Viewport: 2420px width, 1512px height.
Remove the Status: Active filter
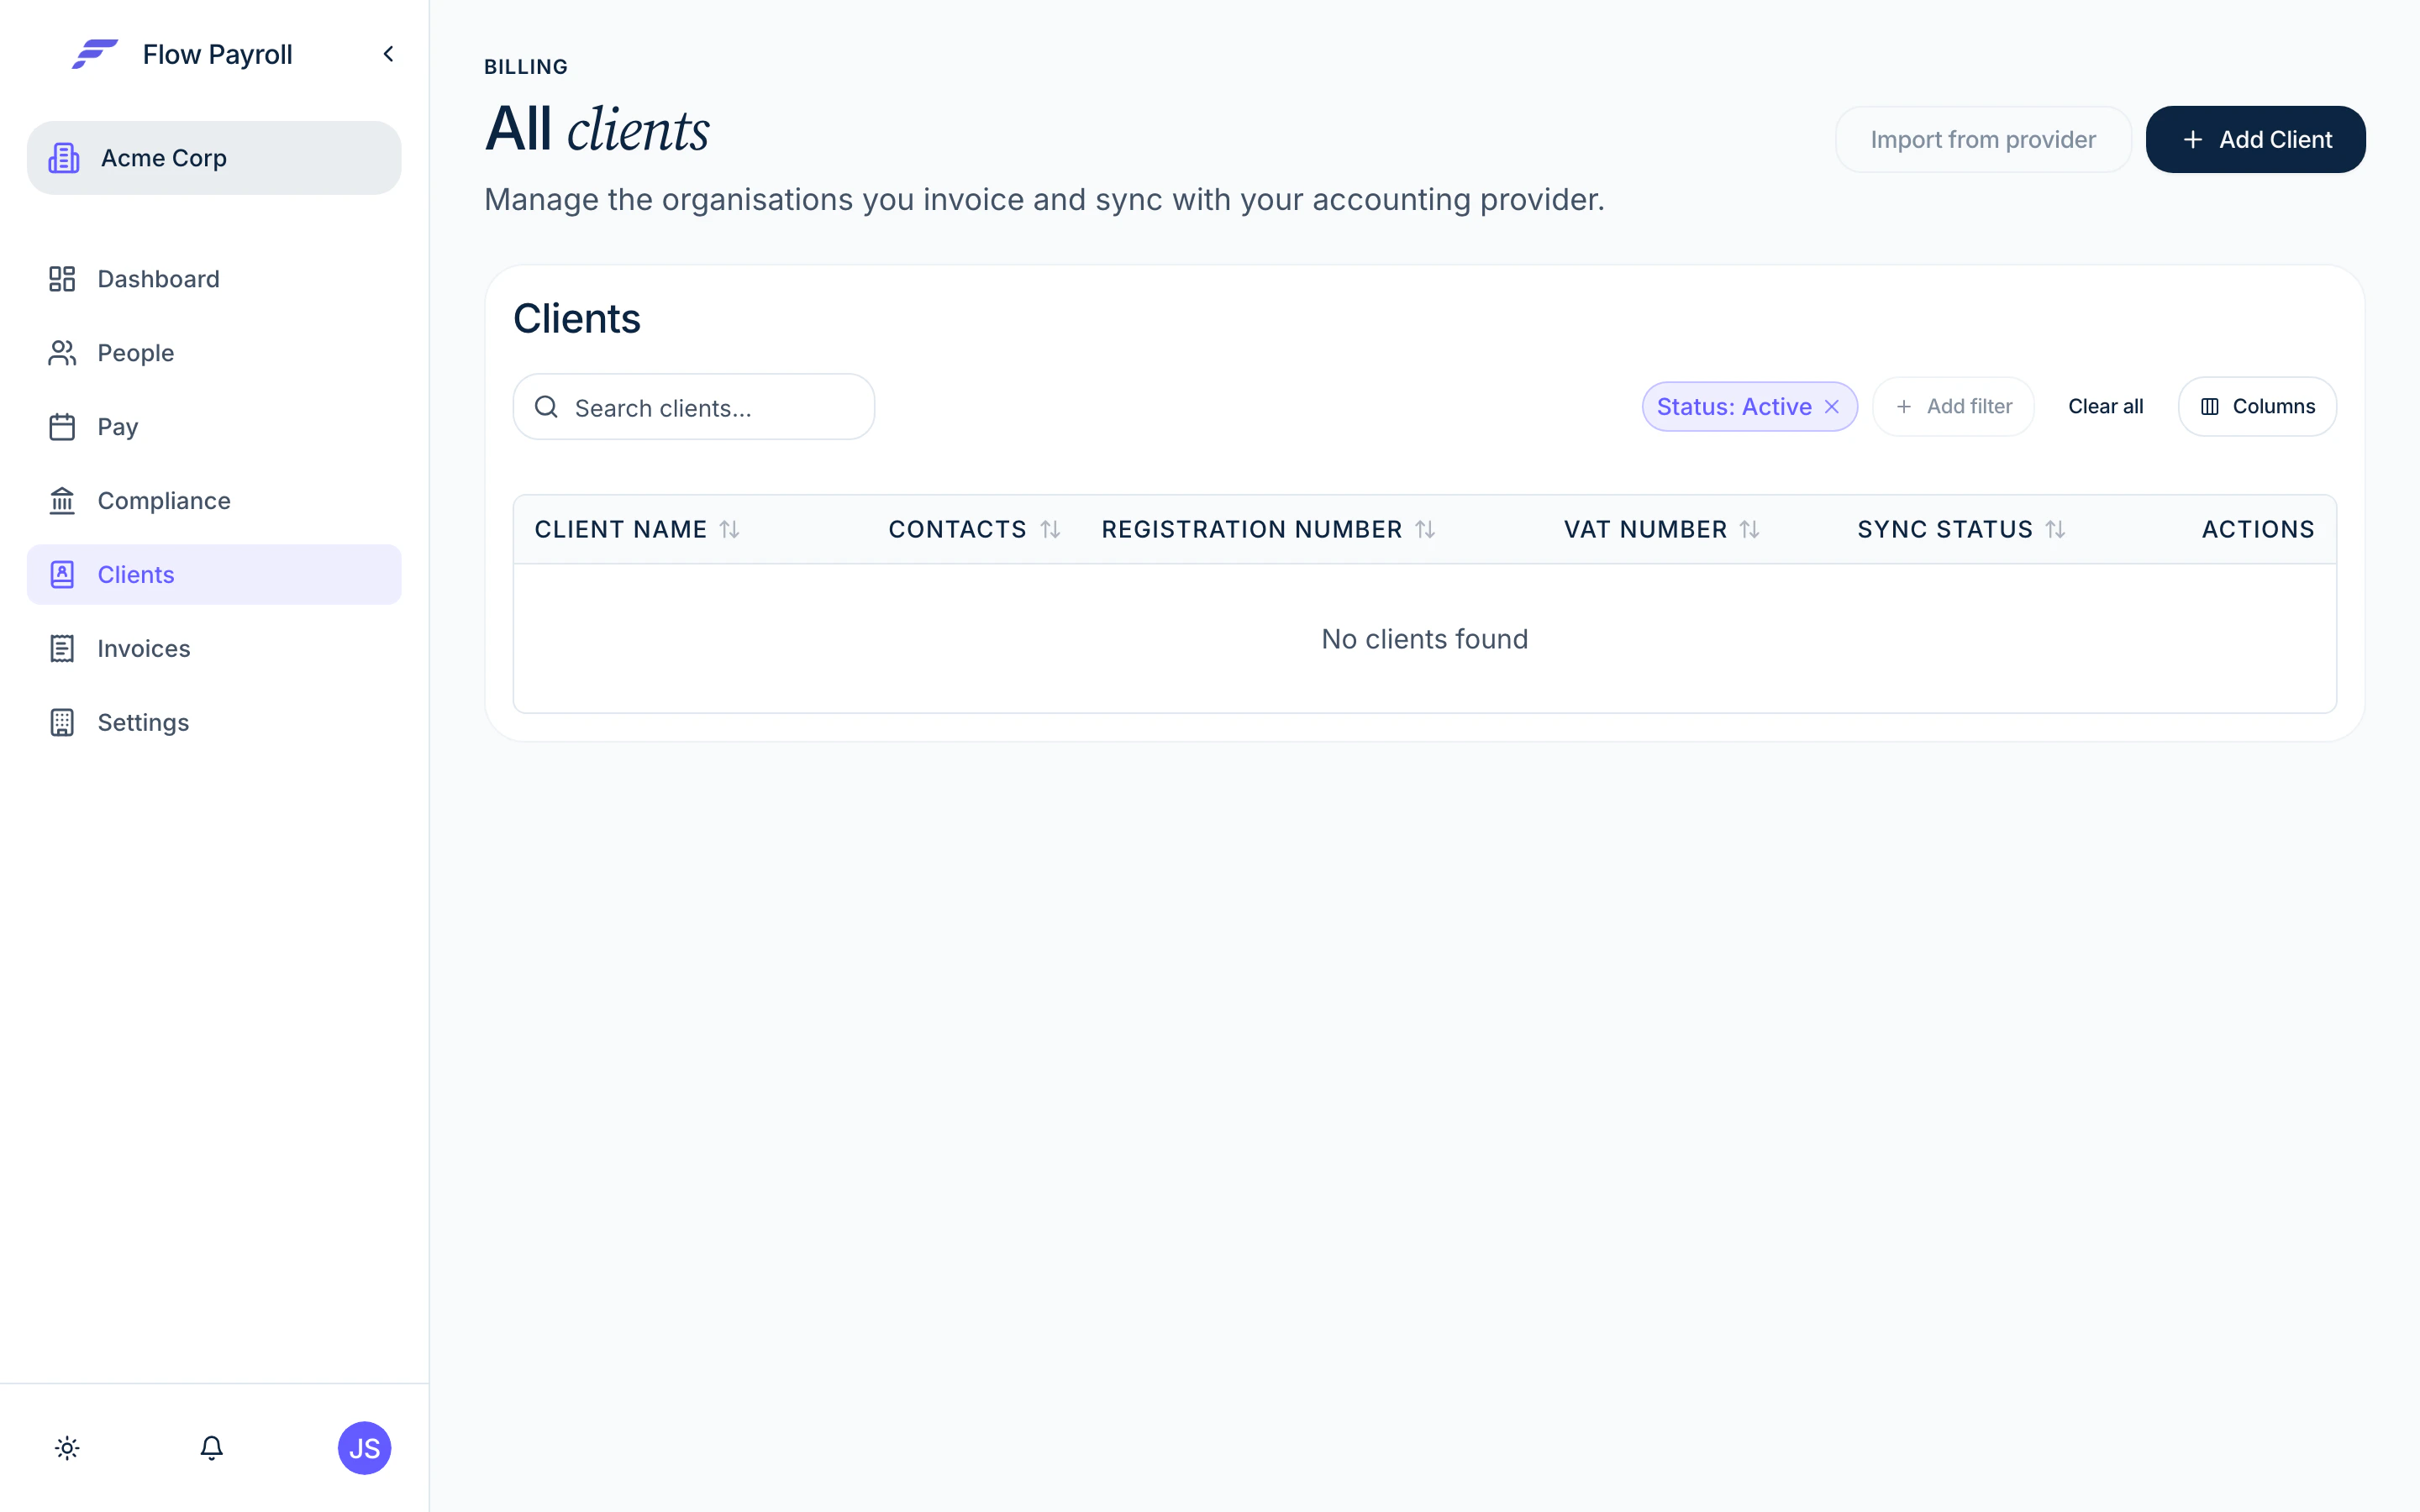click(1832, 407)
